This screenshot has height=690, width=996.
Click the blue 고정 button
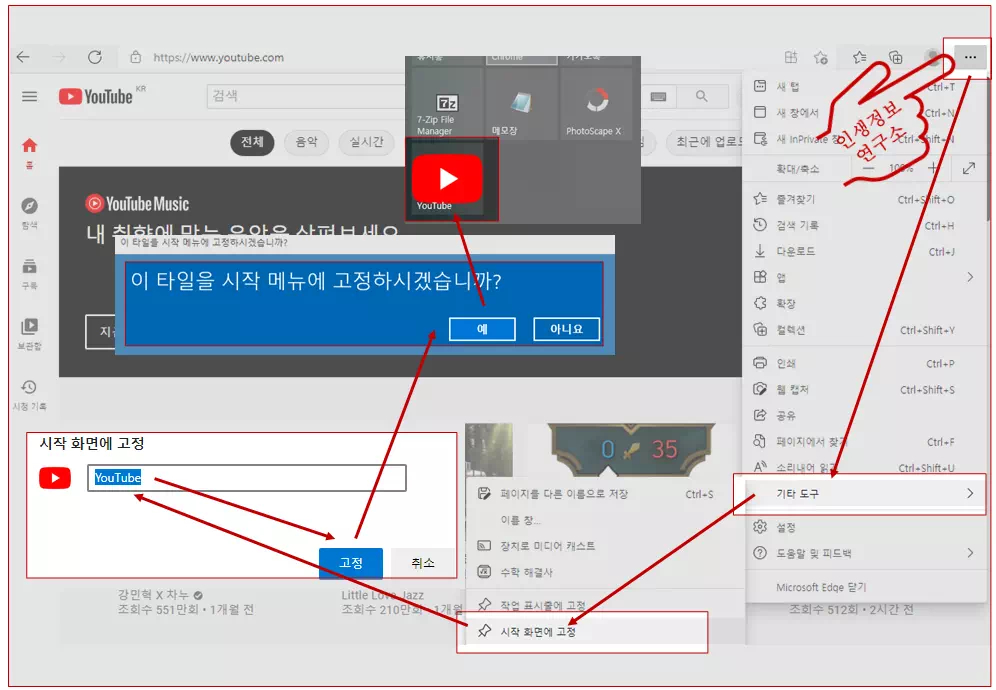[x=351, y=563]
